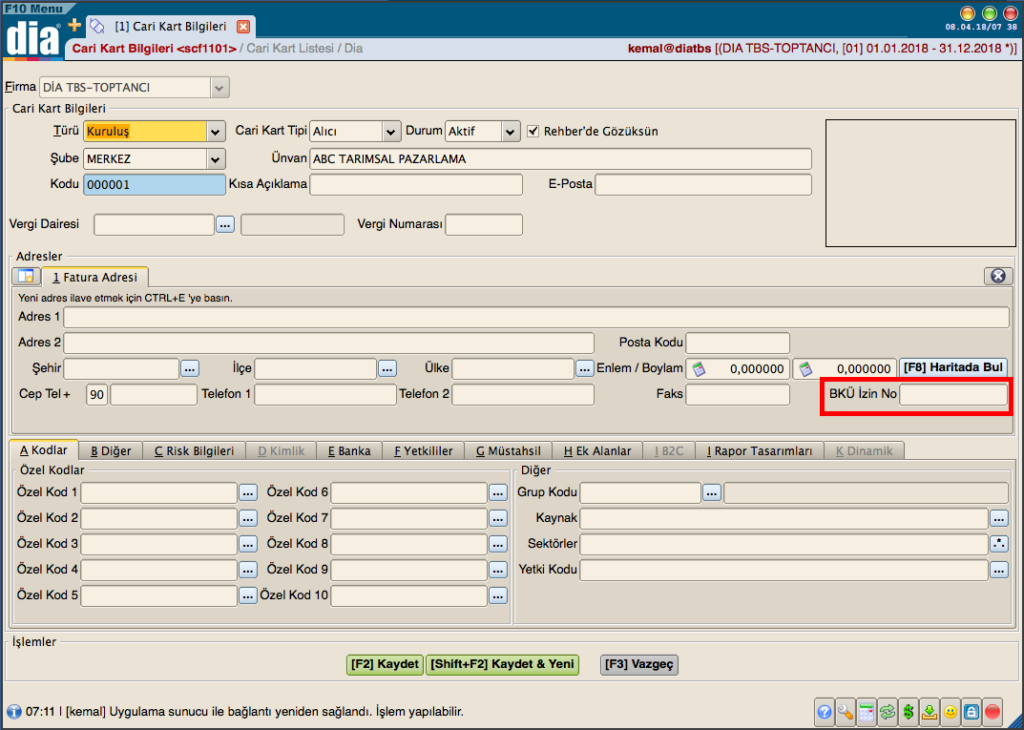Click the Kodu input field

pos(154,185)
